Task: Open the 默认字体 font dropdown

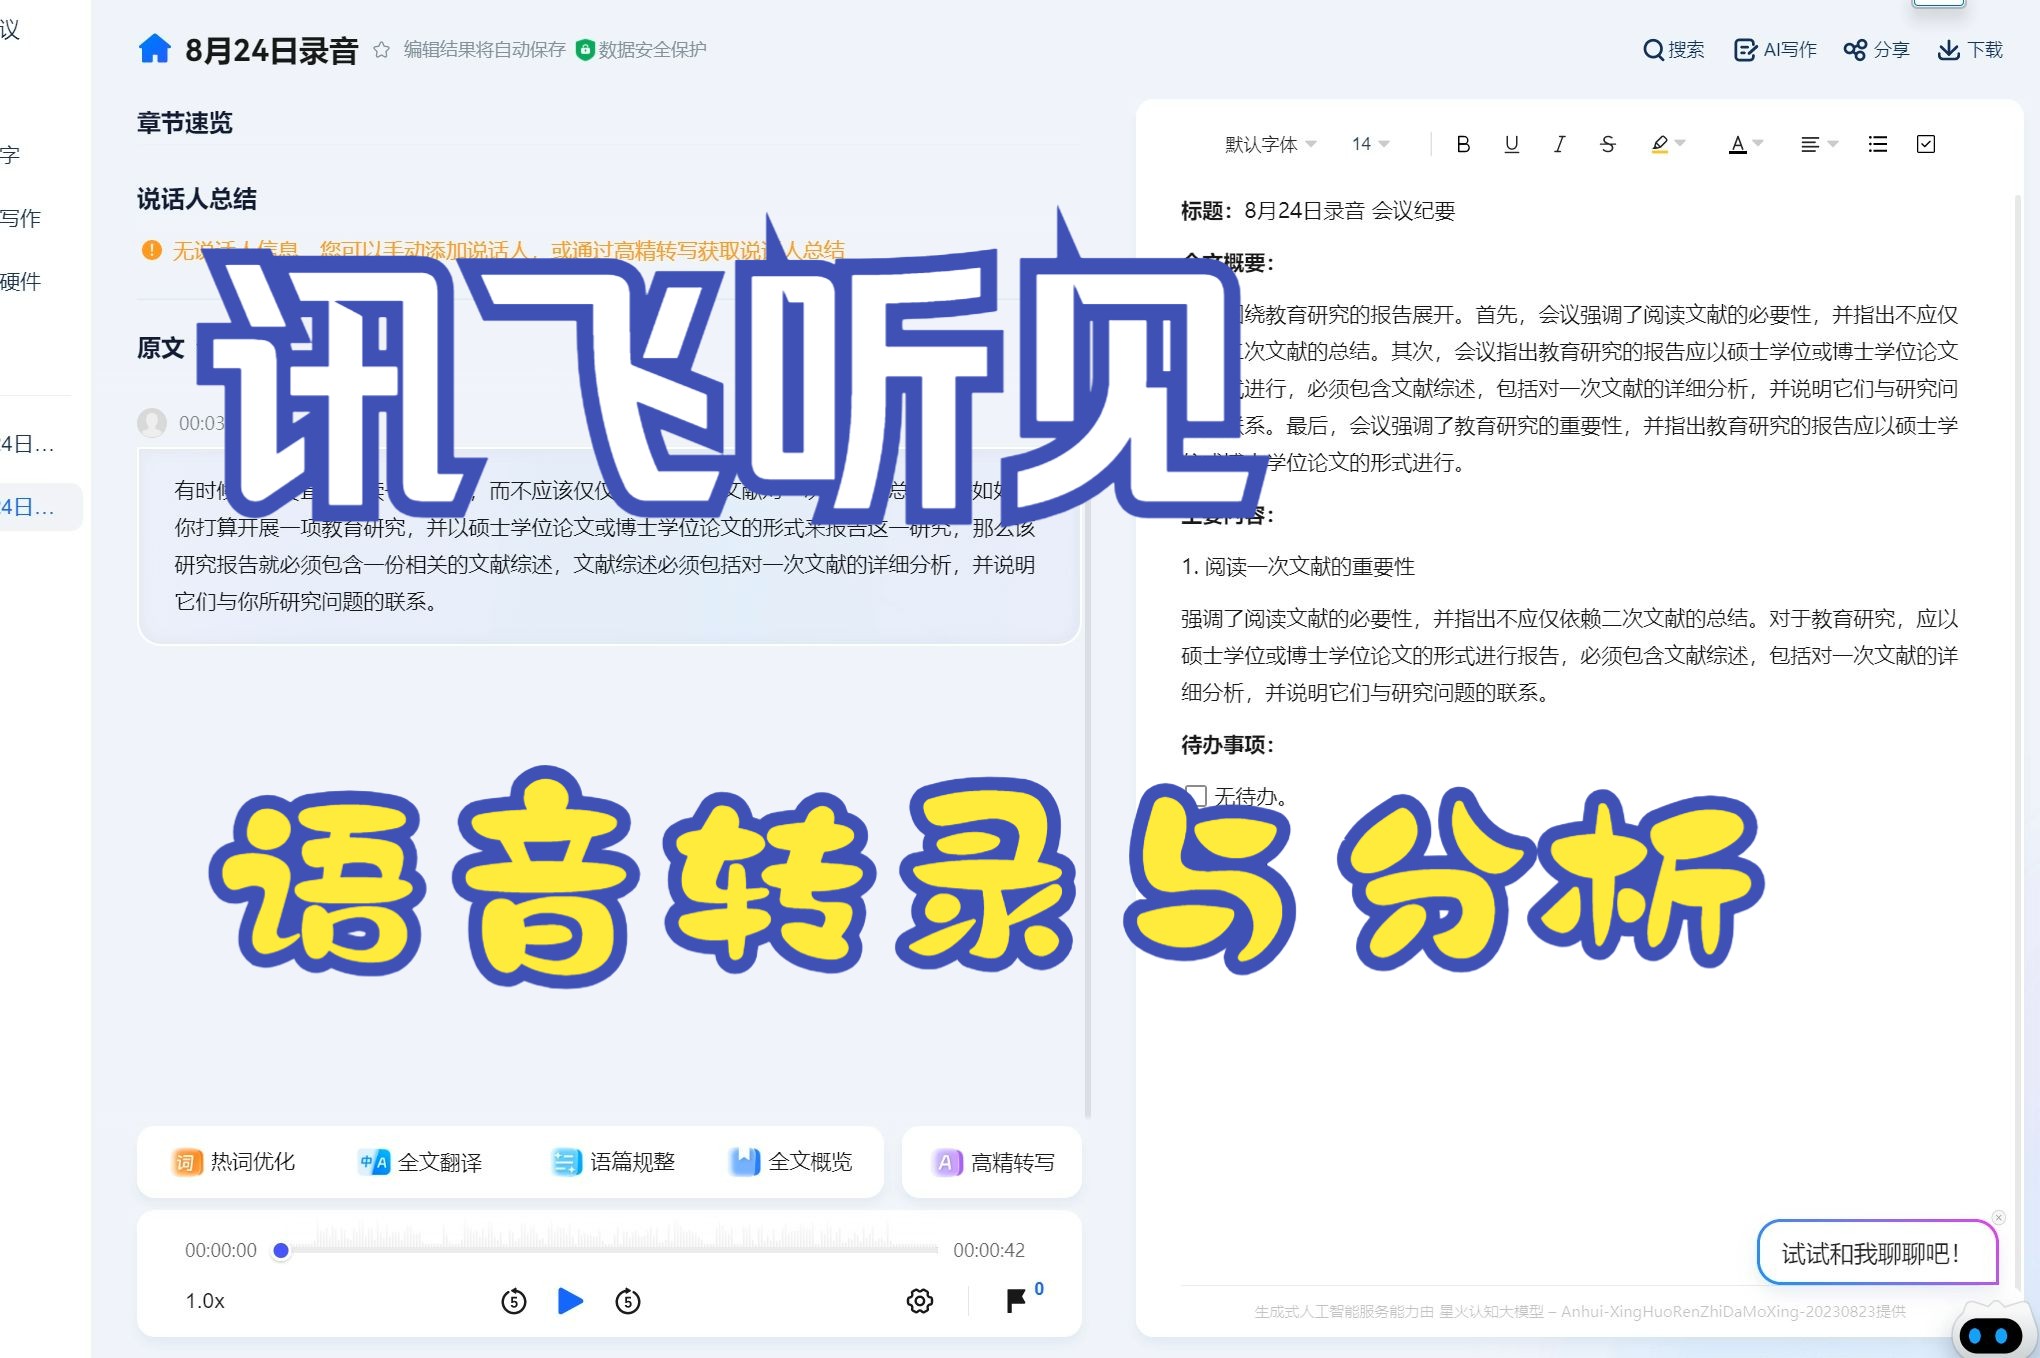Action: (x=1270, y=144)
